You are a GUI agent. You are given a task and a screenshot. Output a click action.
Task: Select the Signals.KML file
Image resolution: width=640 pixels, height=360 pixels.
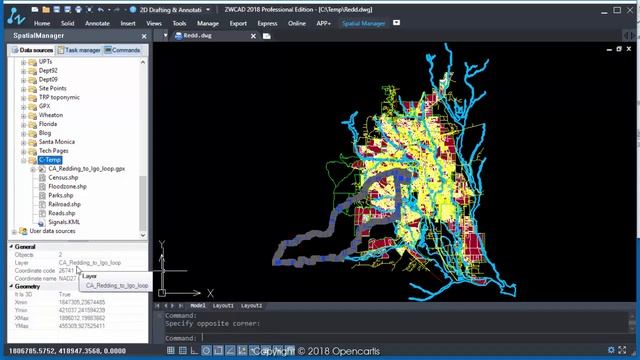pos(64,222)
